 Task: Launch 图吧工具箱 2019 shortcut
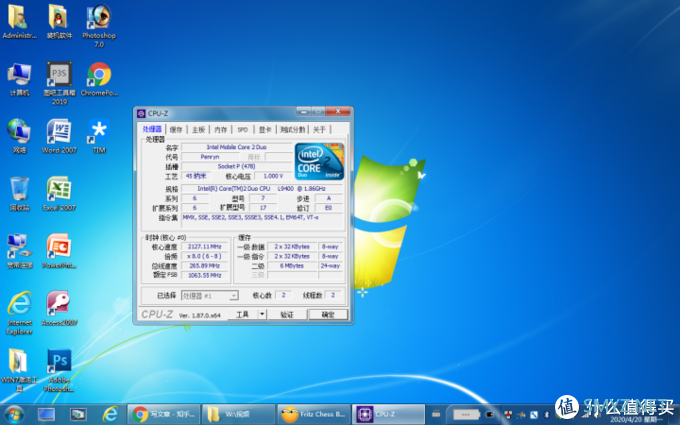(x=59, y=83)
